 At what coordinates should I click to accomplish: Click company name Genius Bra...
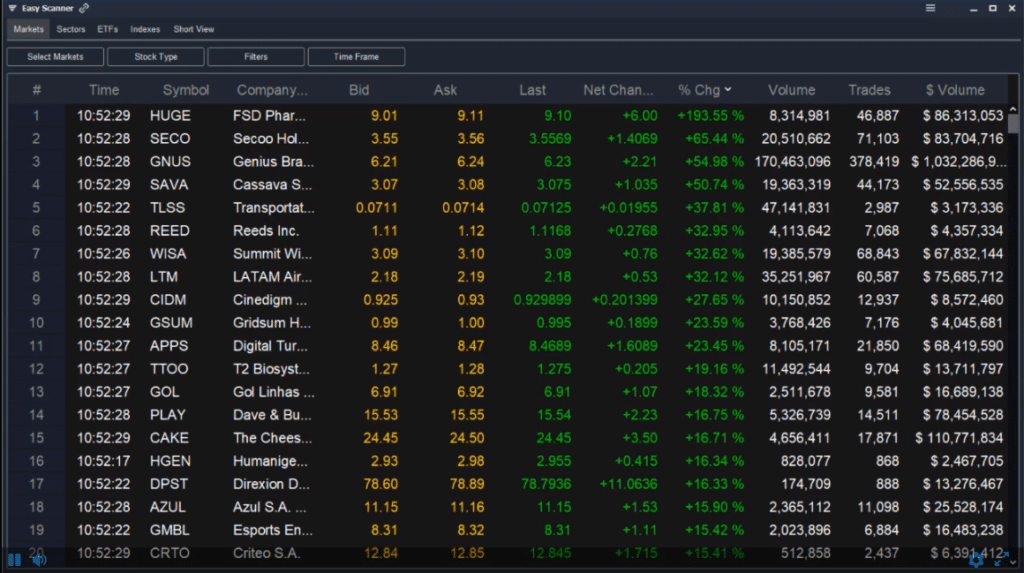[273, 161]
